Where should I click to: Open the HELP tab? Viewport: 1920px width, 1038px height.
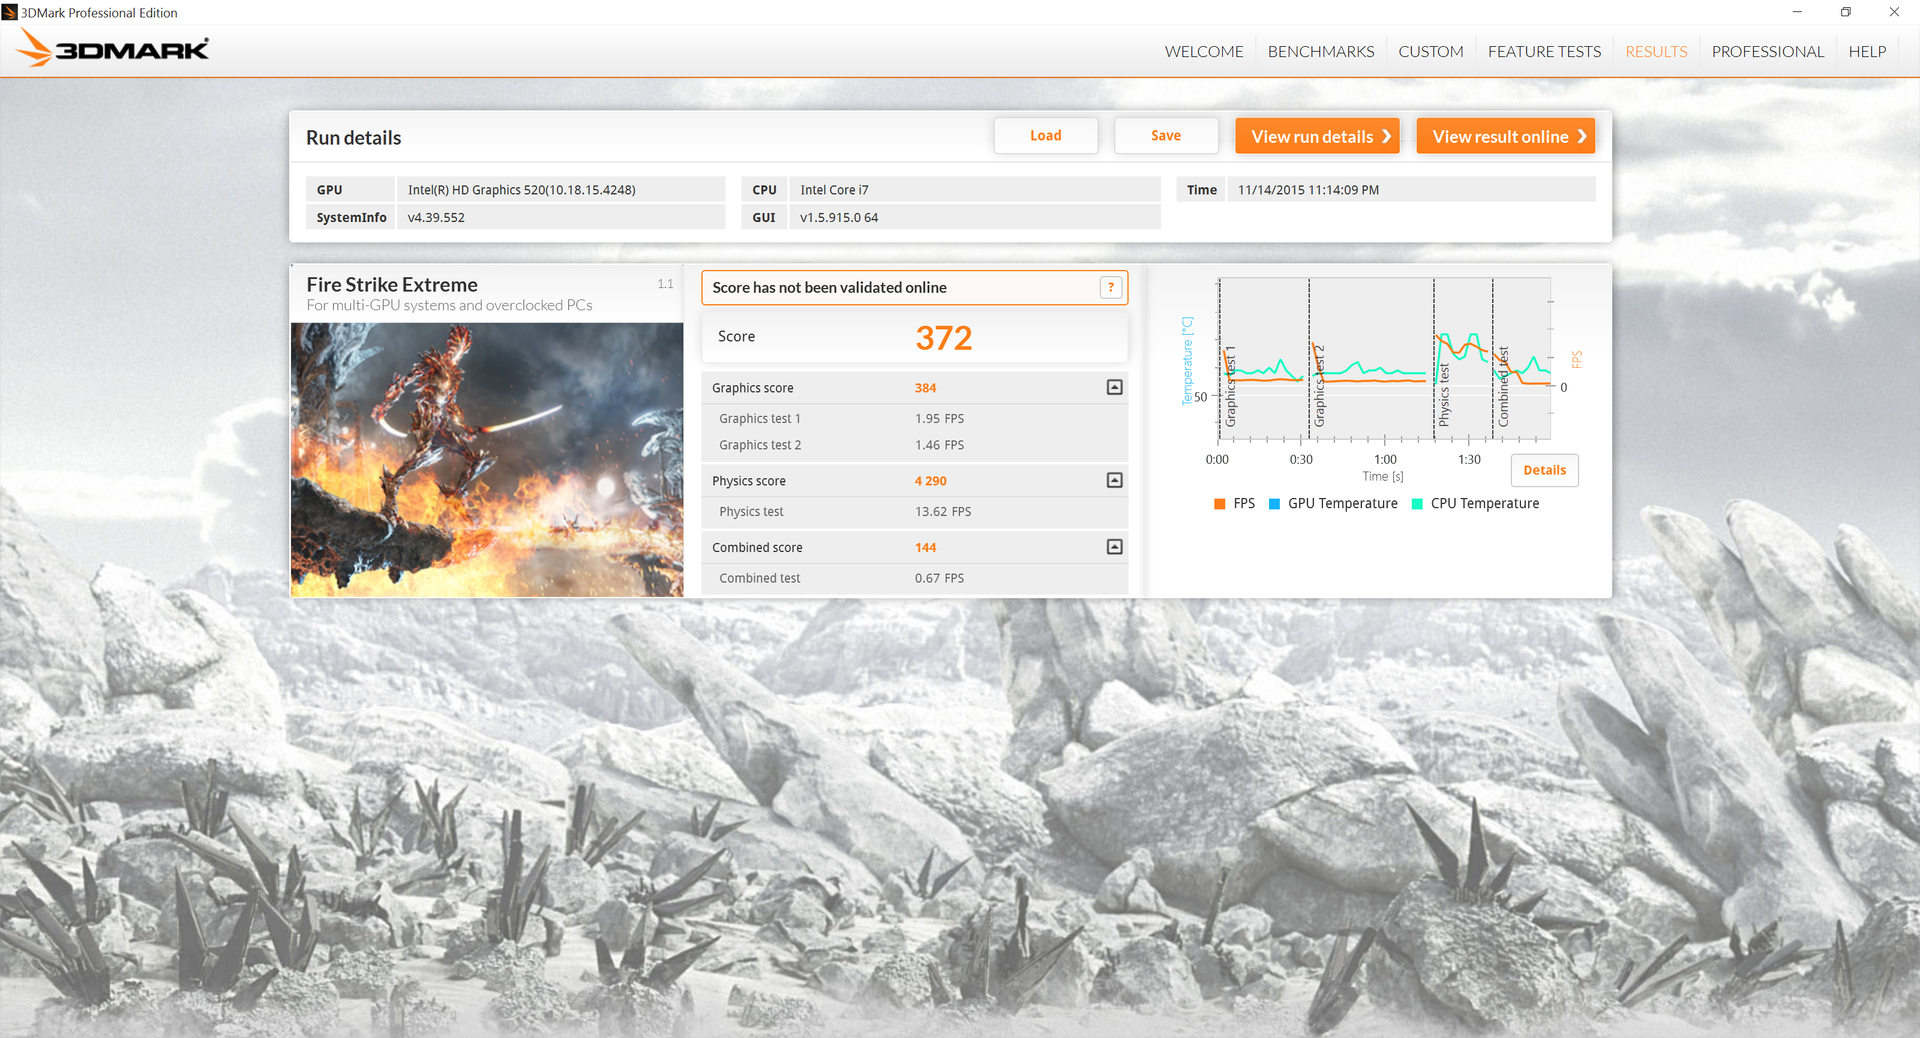1867,51
